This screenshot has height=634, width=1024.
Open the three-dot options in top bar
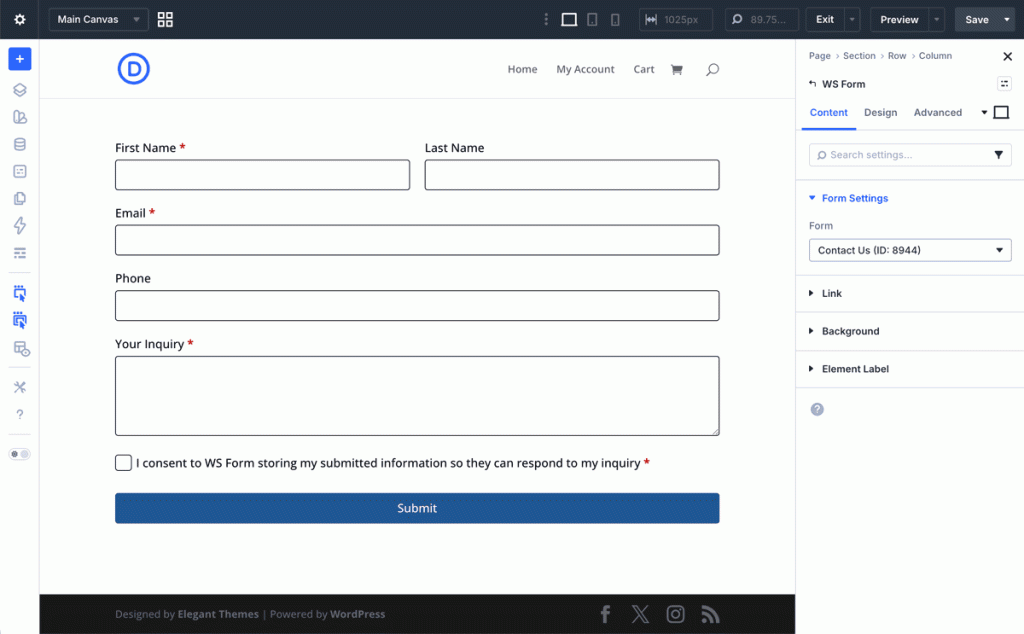(546, 20)
